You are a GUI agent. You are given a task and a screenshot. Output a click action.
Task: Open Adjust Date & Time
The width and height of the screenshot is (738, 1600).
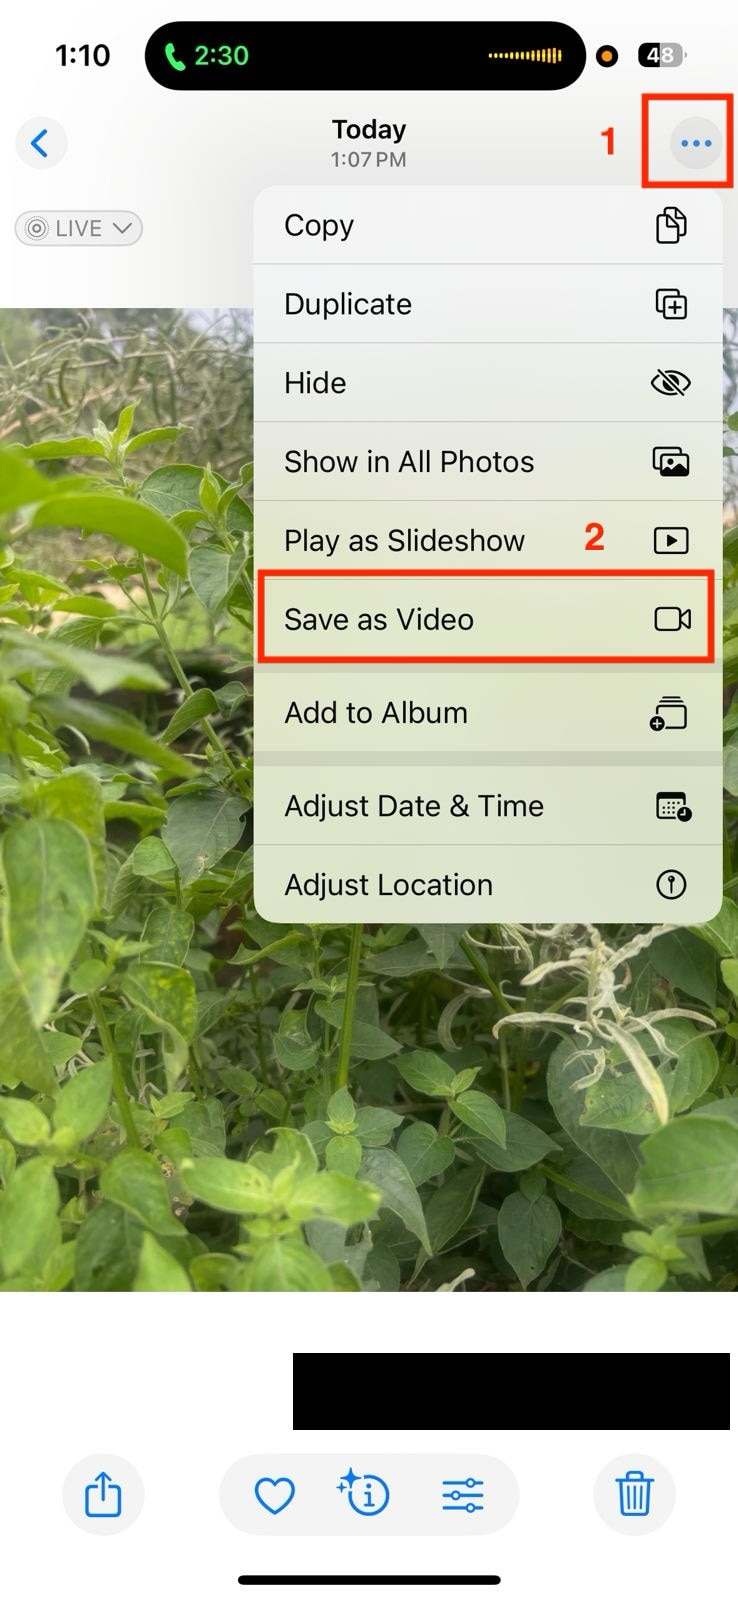[x=488, y=806]
